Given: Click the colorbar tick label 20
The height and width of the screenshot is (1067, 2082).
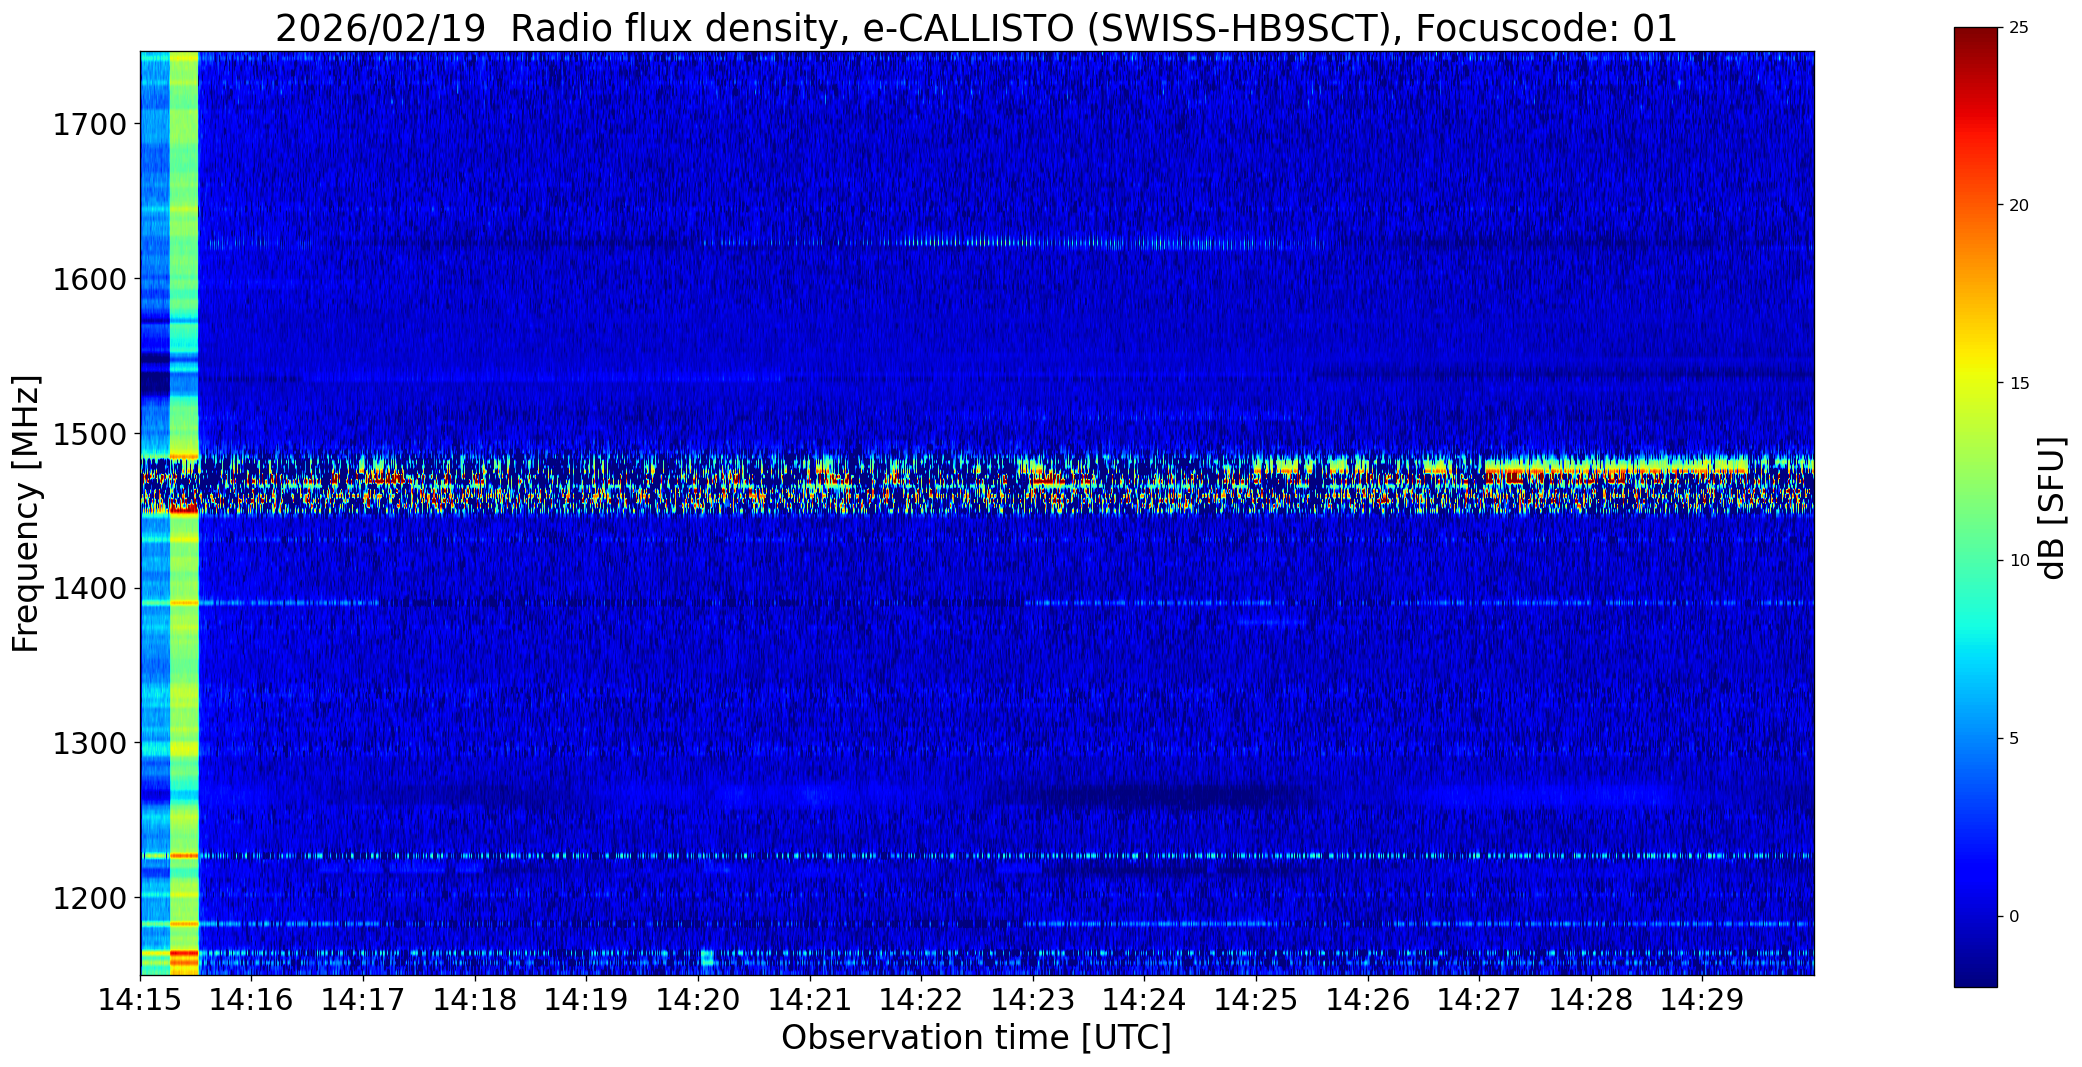Looking at the screenshot, I should pyautogui.click(x=2019, y=206).
